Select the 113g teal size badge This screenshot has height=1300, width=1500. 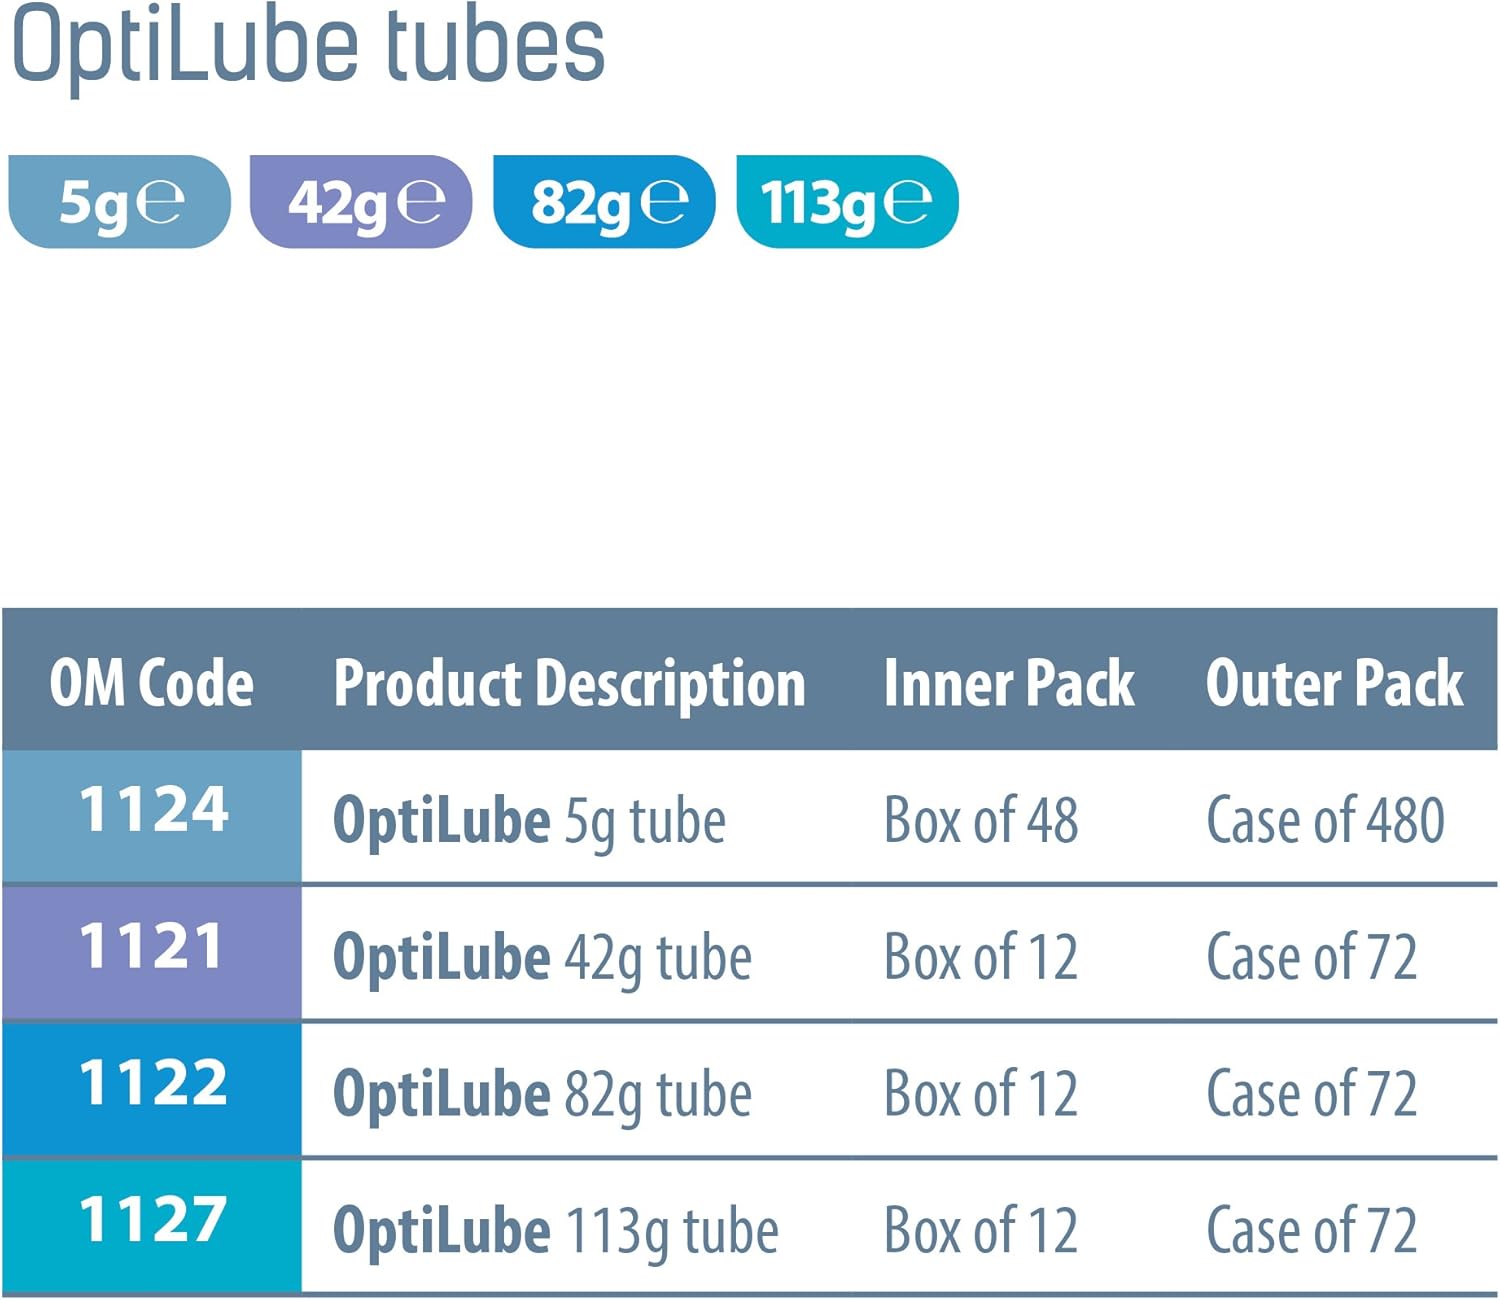(847, 202)
